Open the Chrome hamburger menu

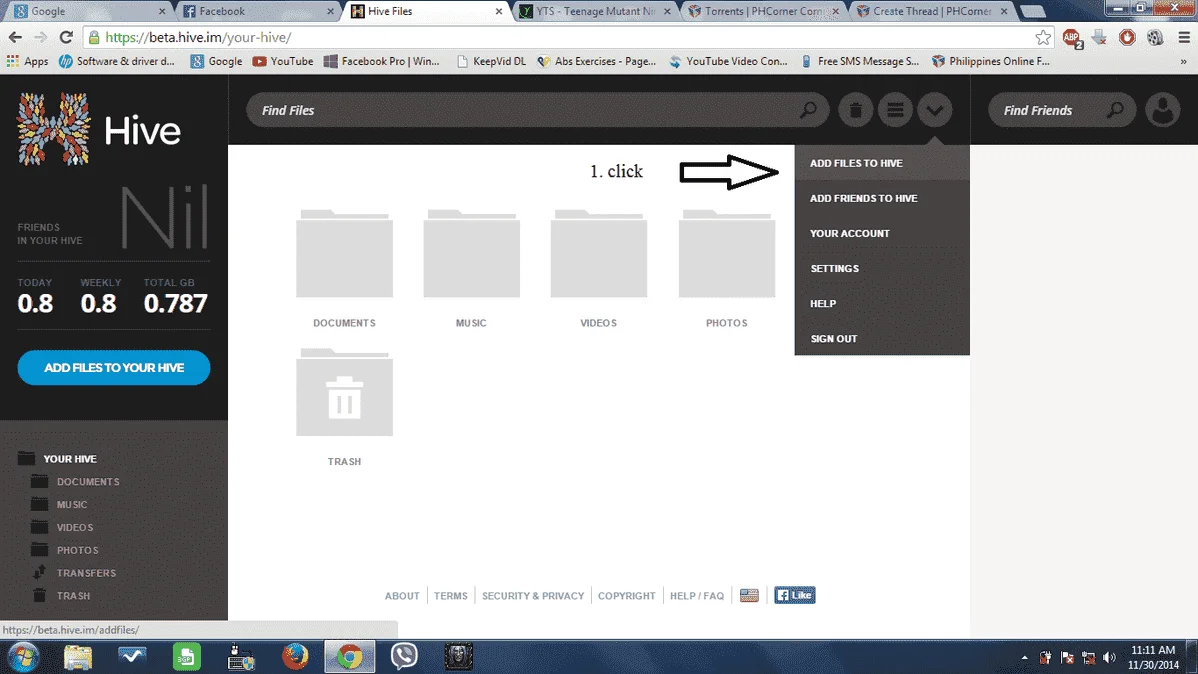pyautogui.click(x=1183, y=37)
